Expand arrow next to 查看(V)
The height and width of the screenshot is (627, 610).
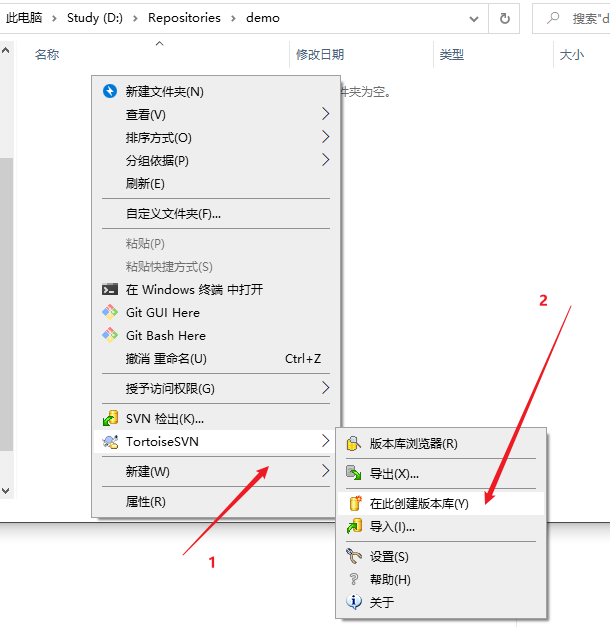tap(326, 114)
